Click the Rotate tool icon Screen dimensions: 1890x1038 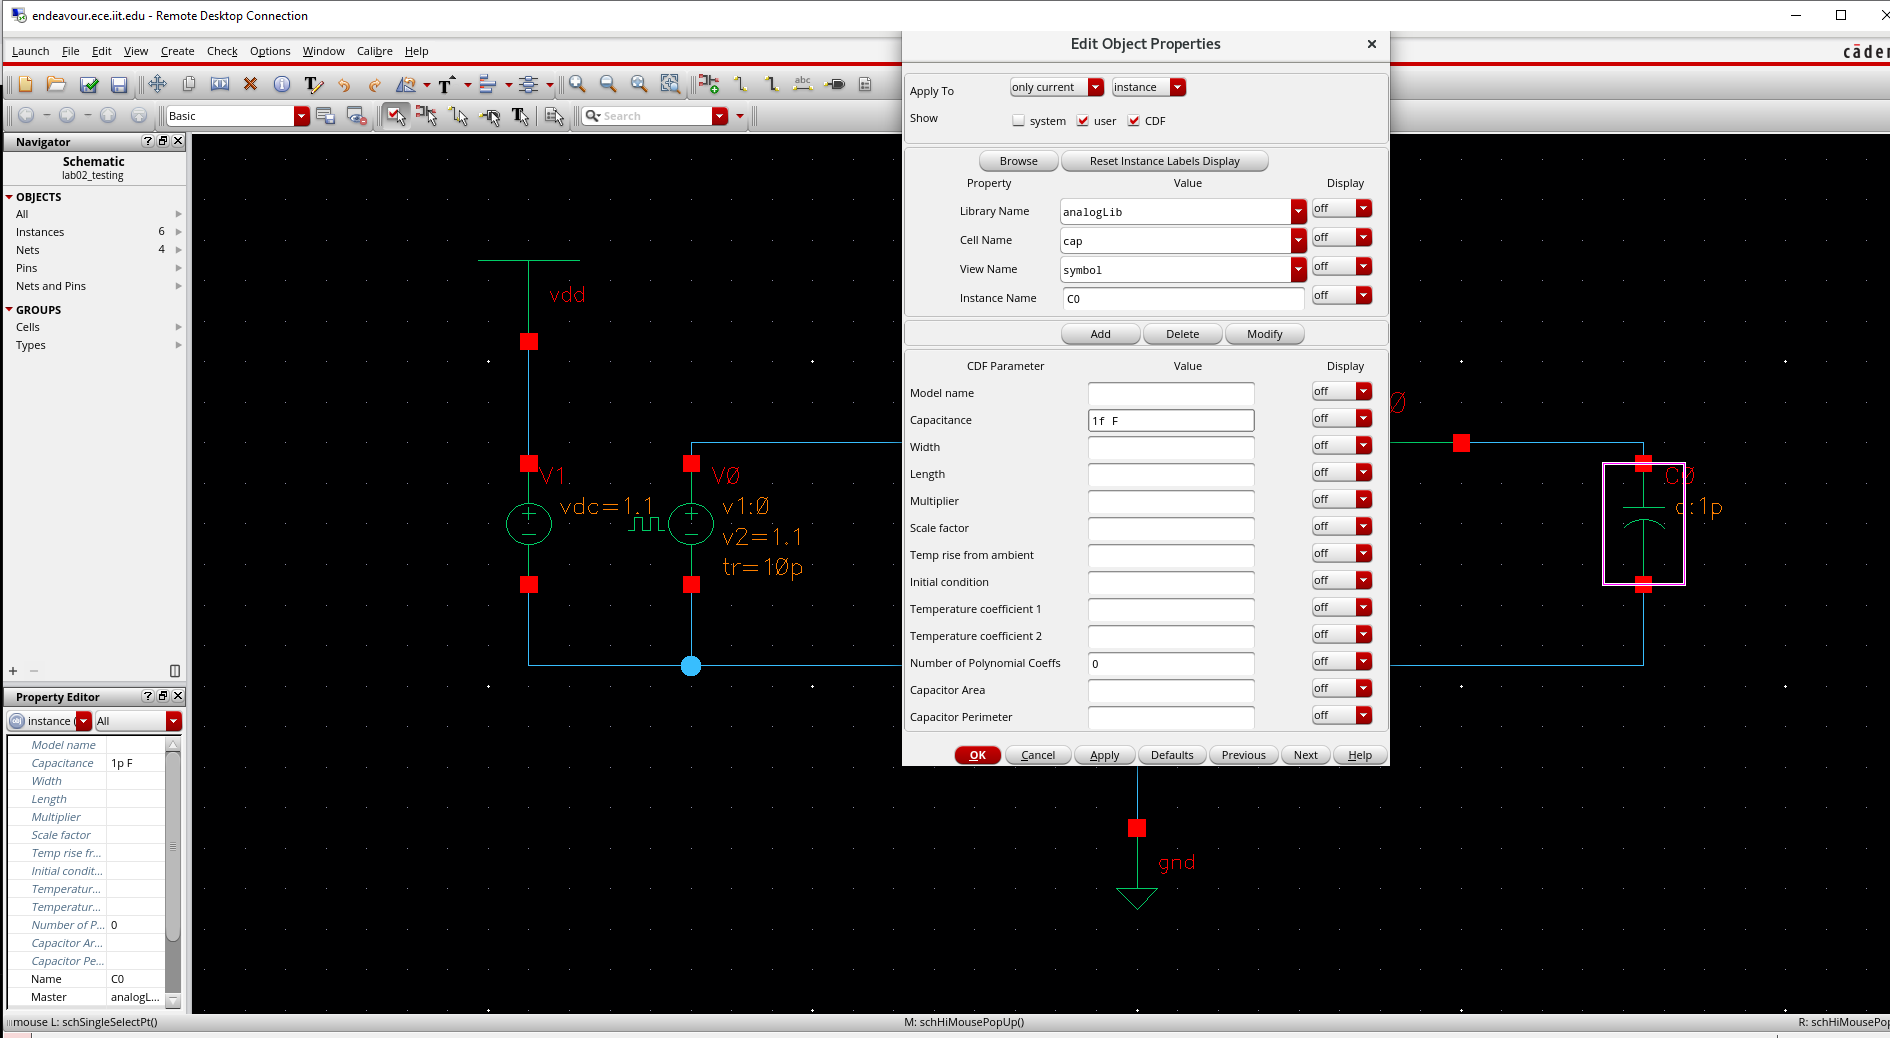click(x=406, y=85)
